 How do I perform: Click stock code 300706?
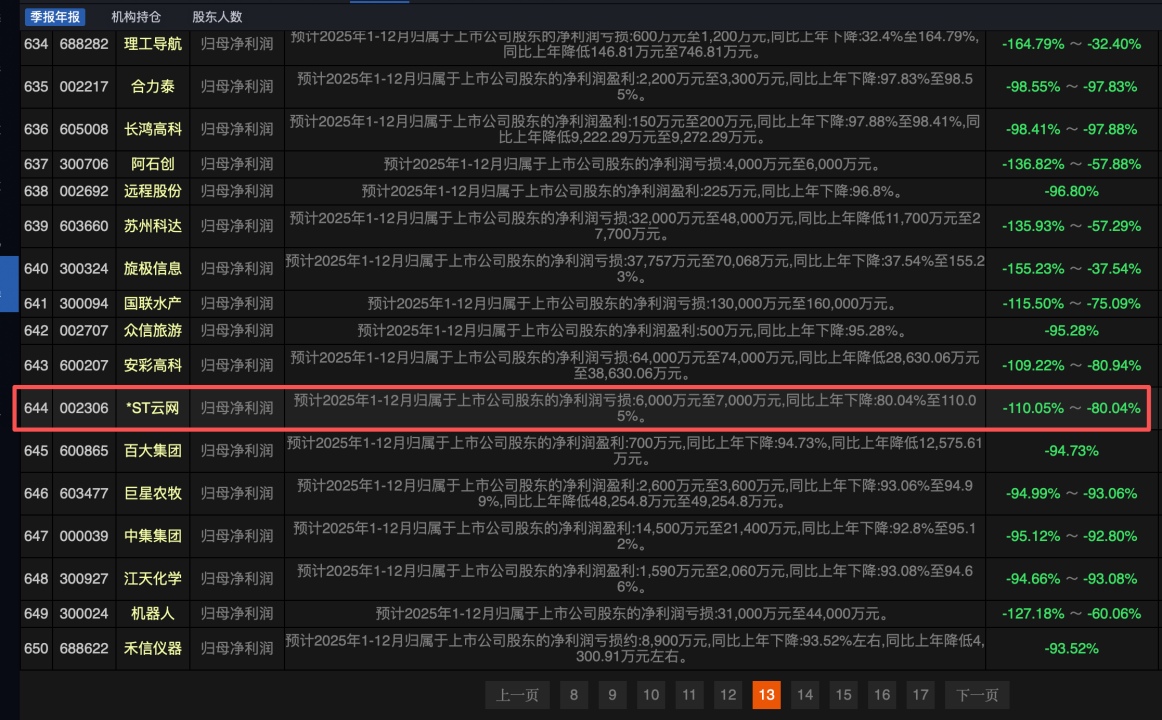(x=84, y=164)
